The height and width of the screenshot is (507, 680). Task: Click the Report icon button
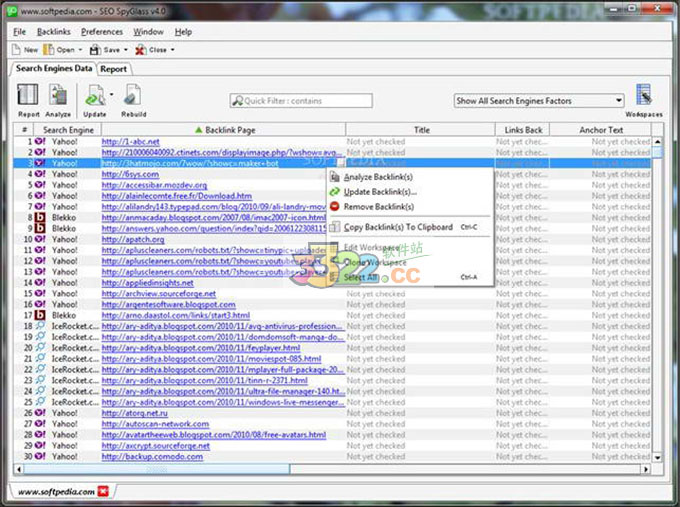(x=28, y=95)
